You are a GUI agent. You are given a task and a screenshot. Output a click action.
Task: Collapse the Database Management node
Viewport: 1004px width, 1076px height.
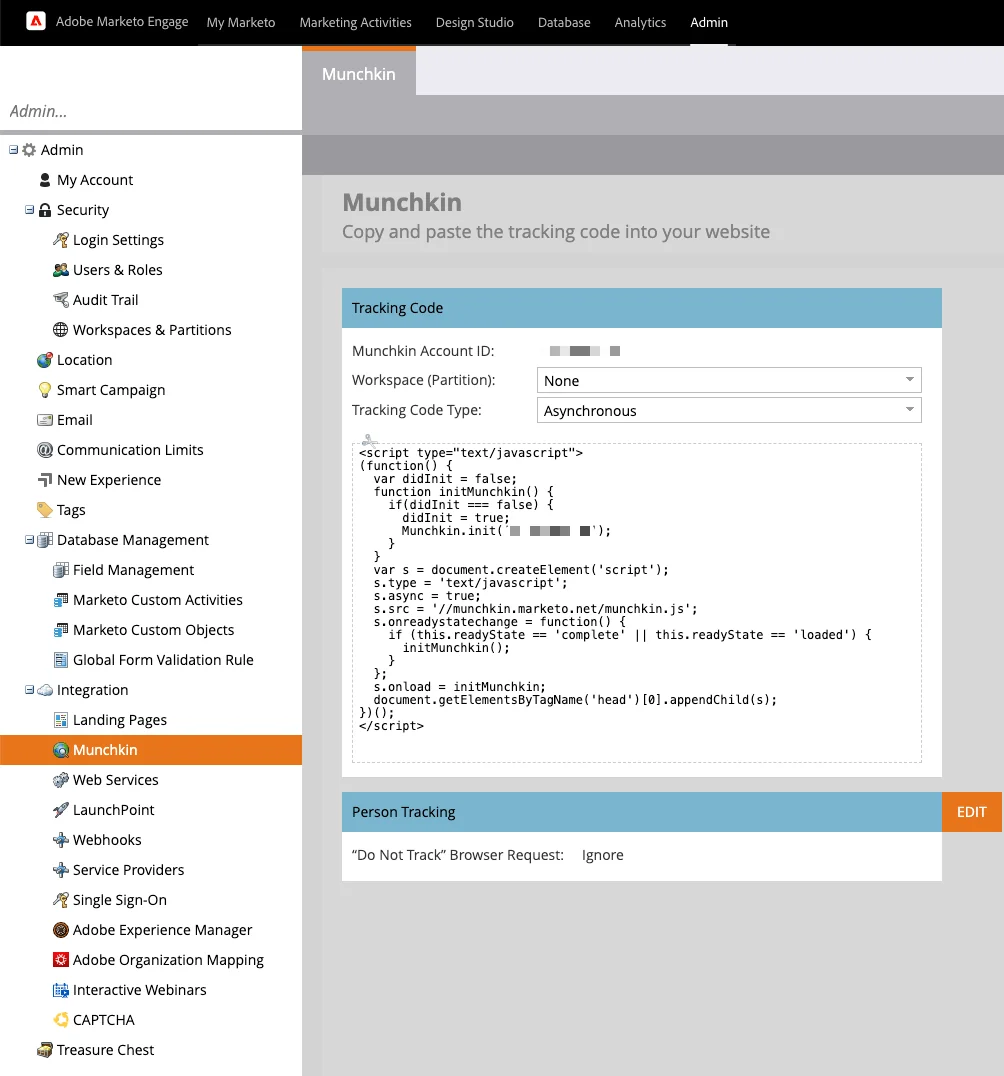[x=30, y=540]
